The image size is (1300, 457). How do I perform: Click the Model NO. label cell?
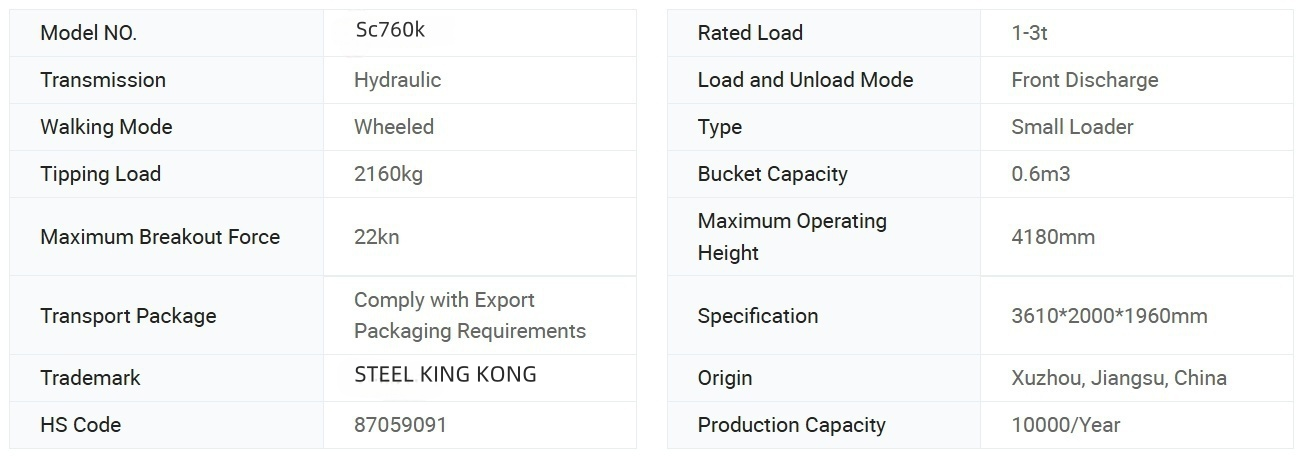88,33
